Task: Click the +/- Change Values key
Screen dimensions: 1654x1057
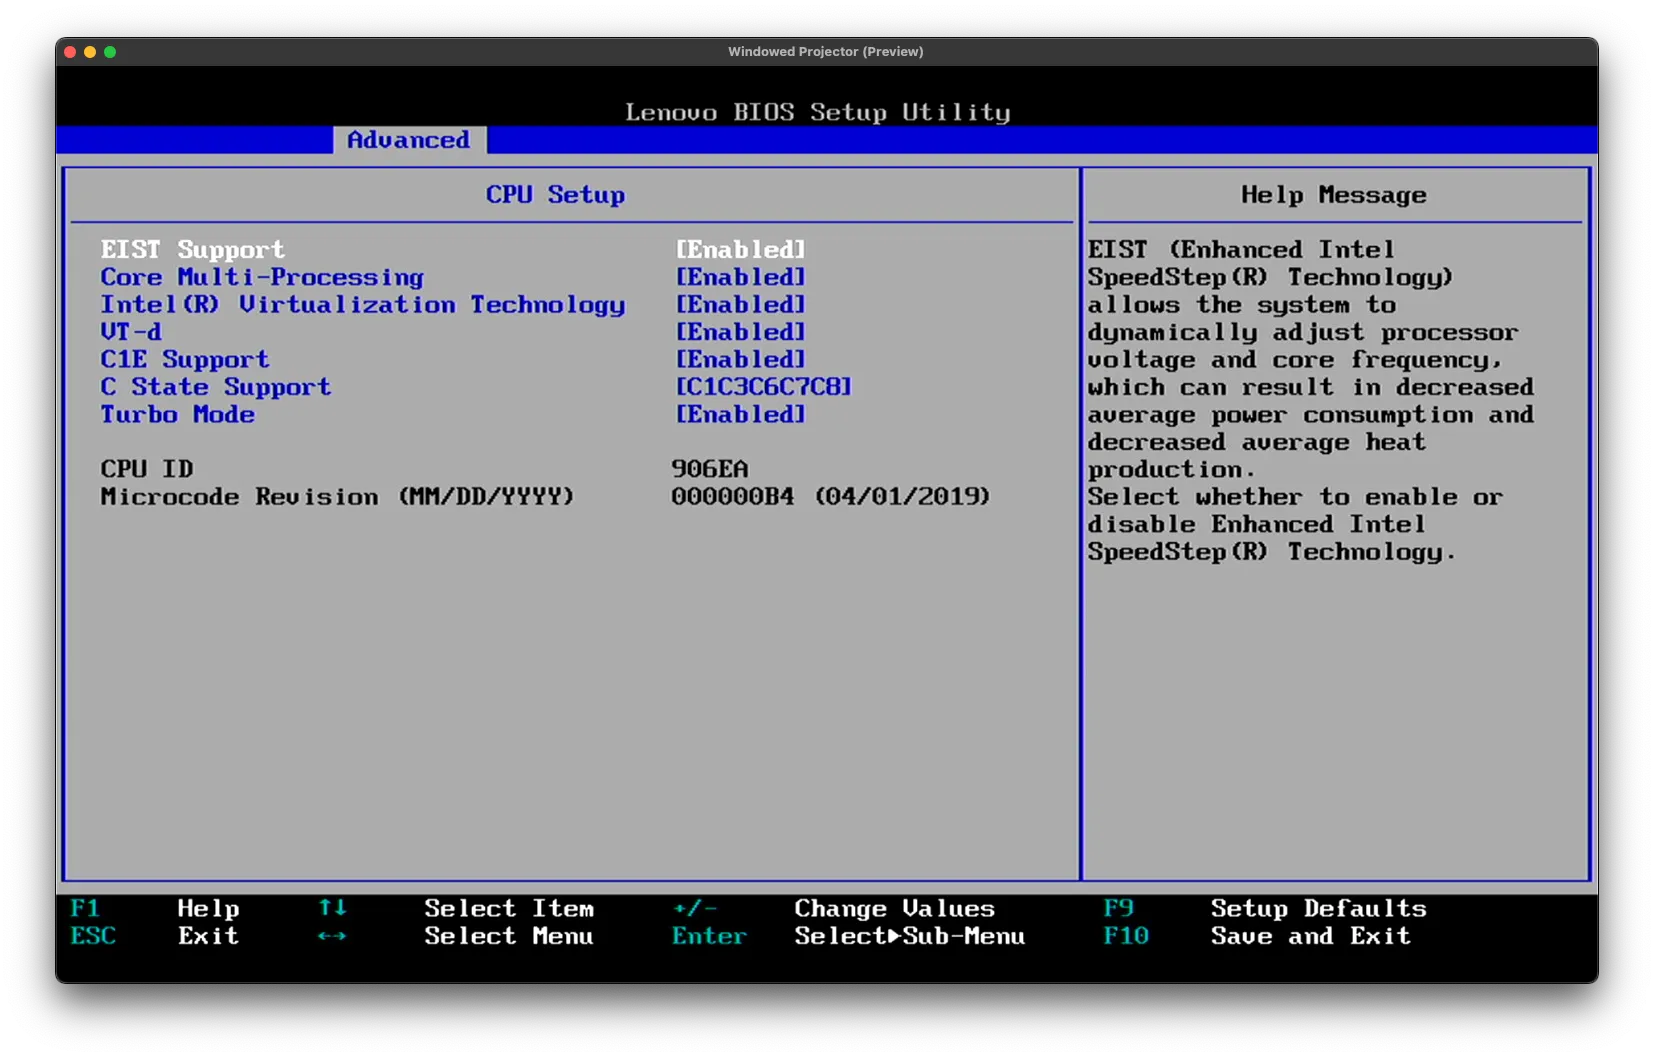Action: point(695,909)
